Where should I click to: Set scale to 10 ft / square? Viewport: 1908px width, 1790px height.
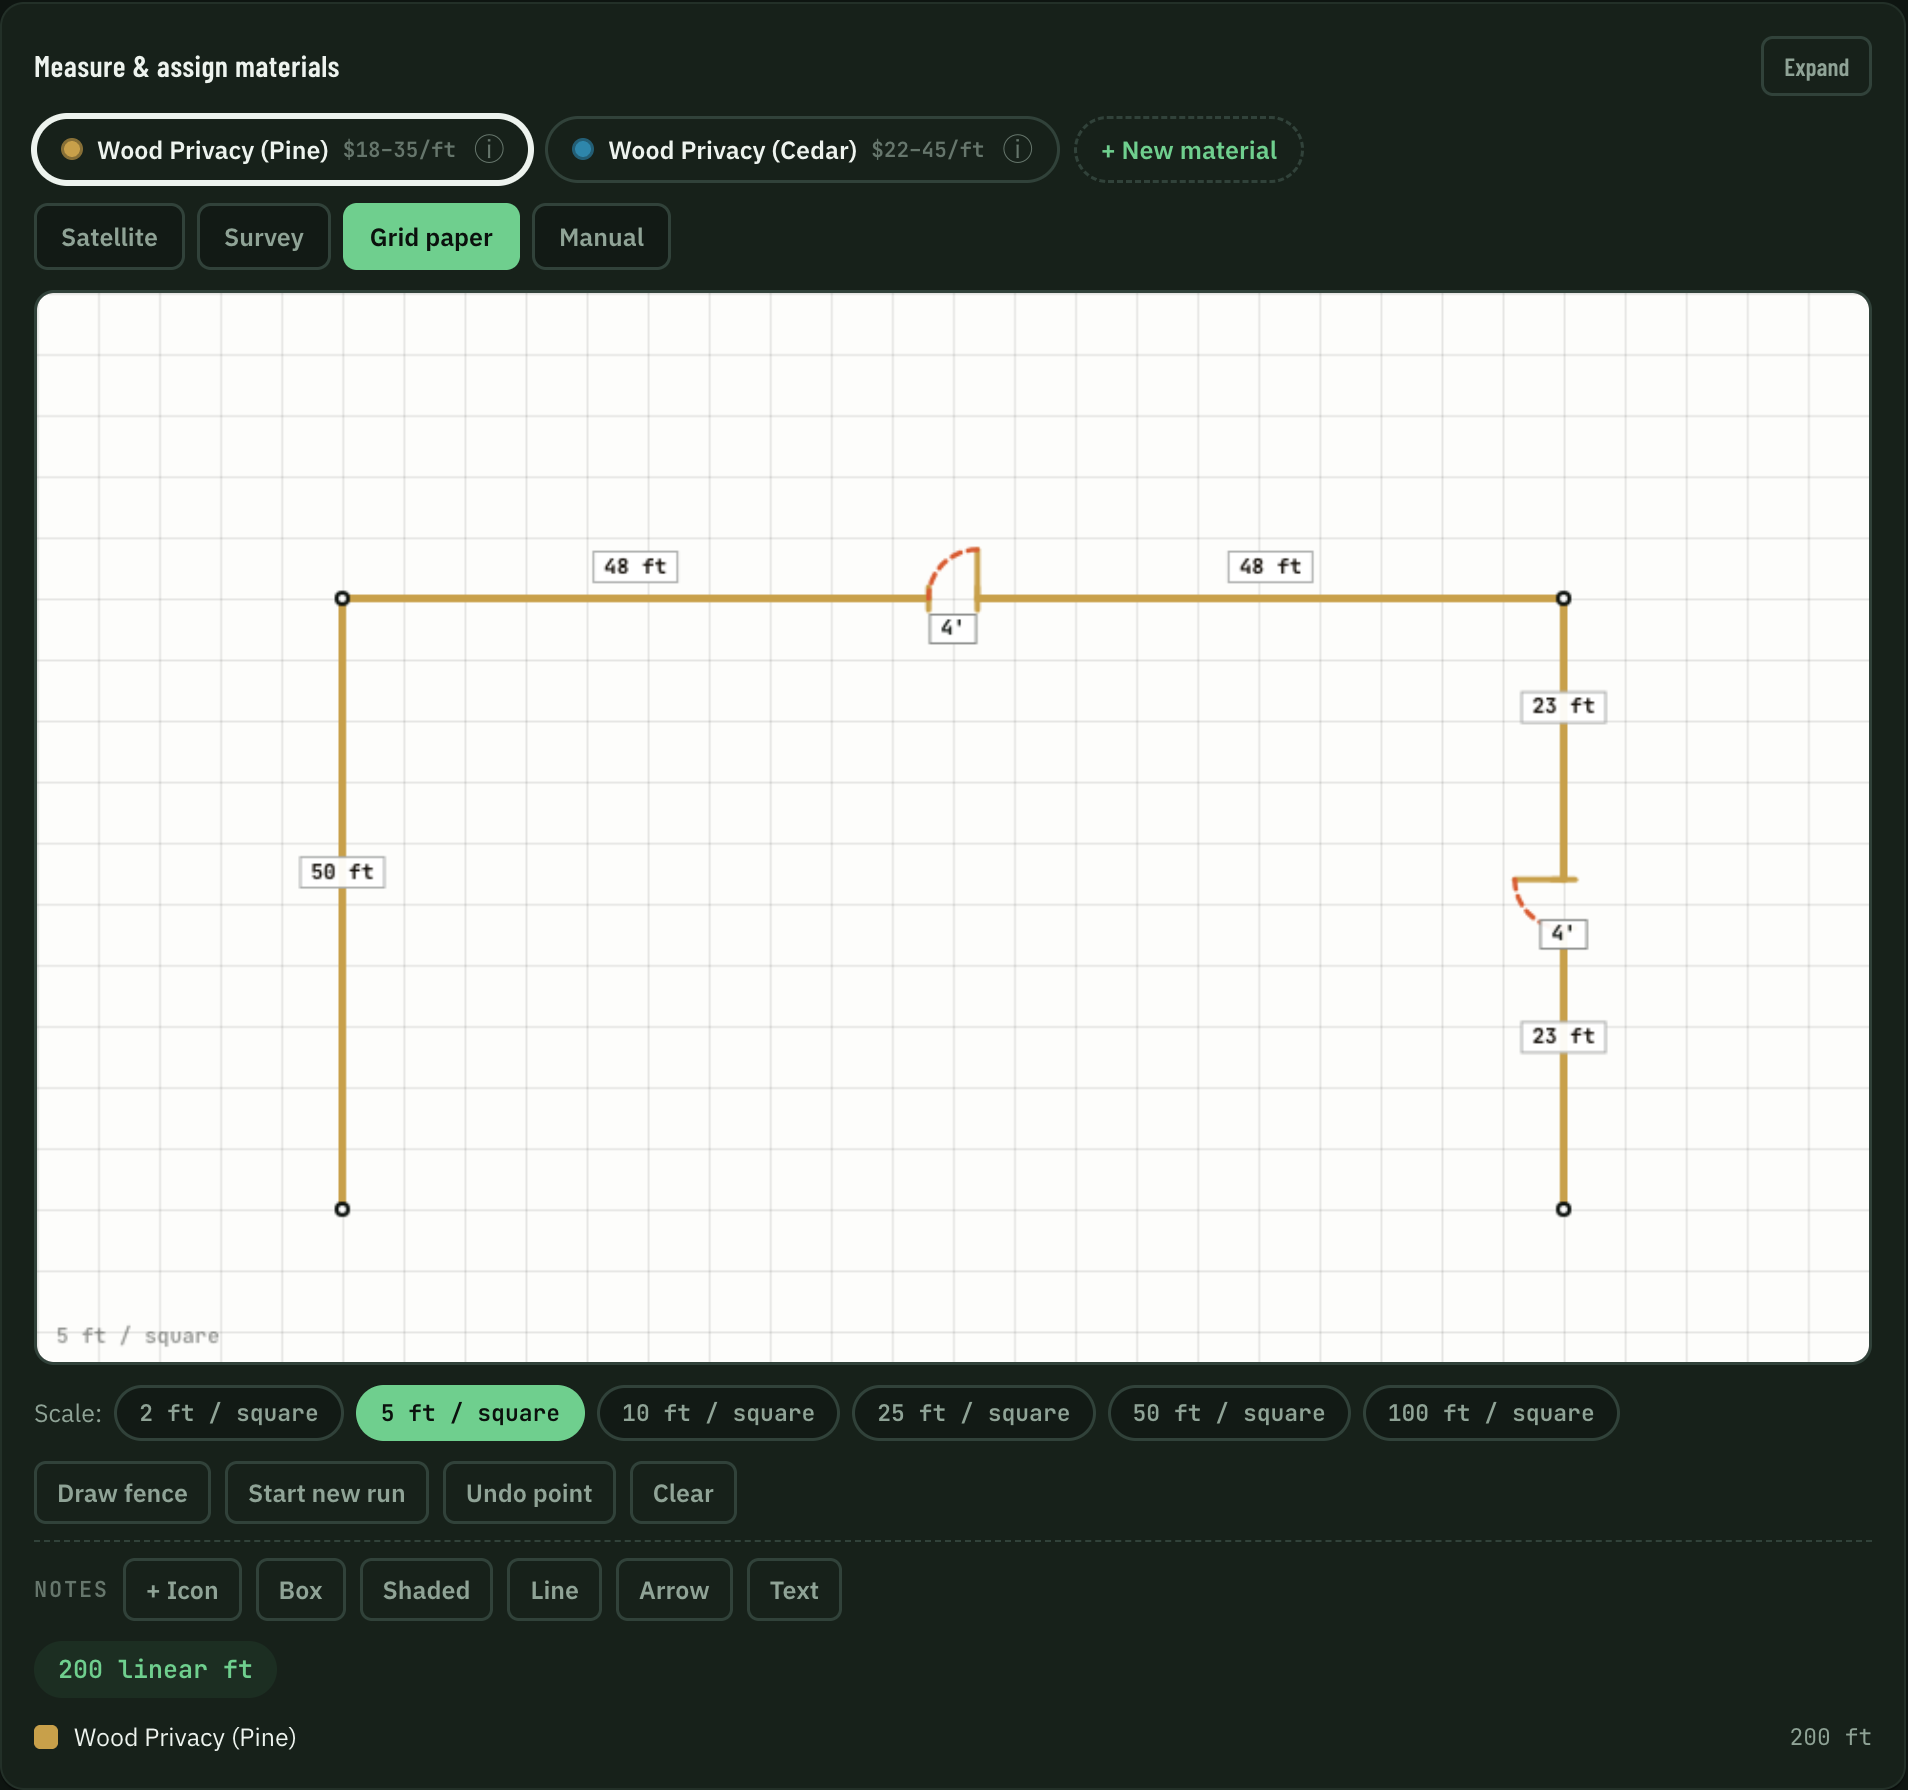[718, 1413]
